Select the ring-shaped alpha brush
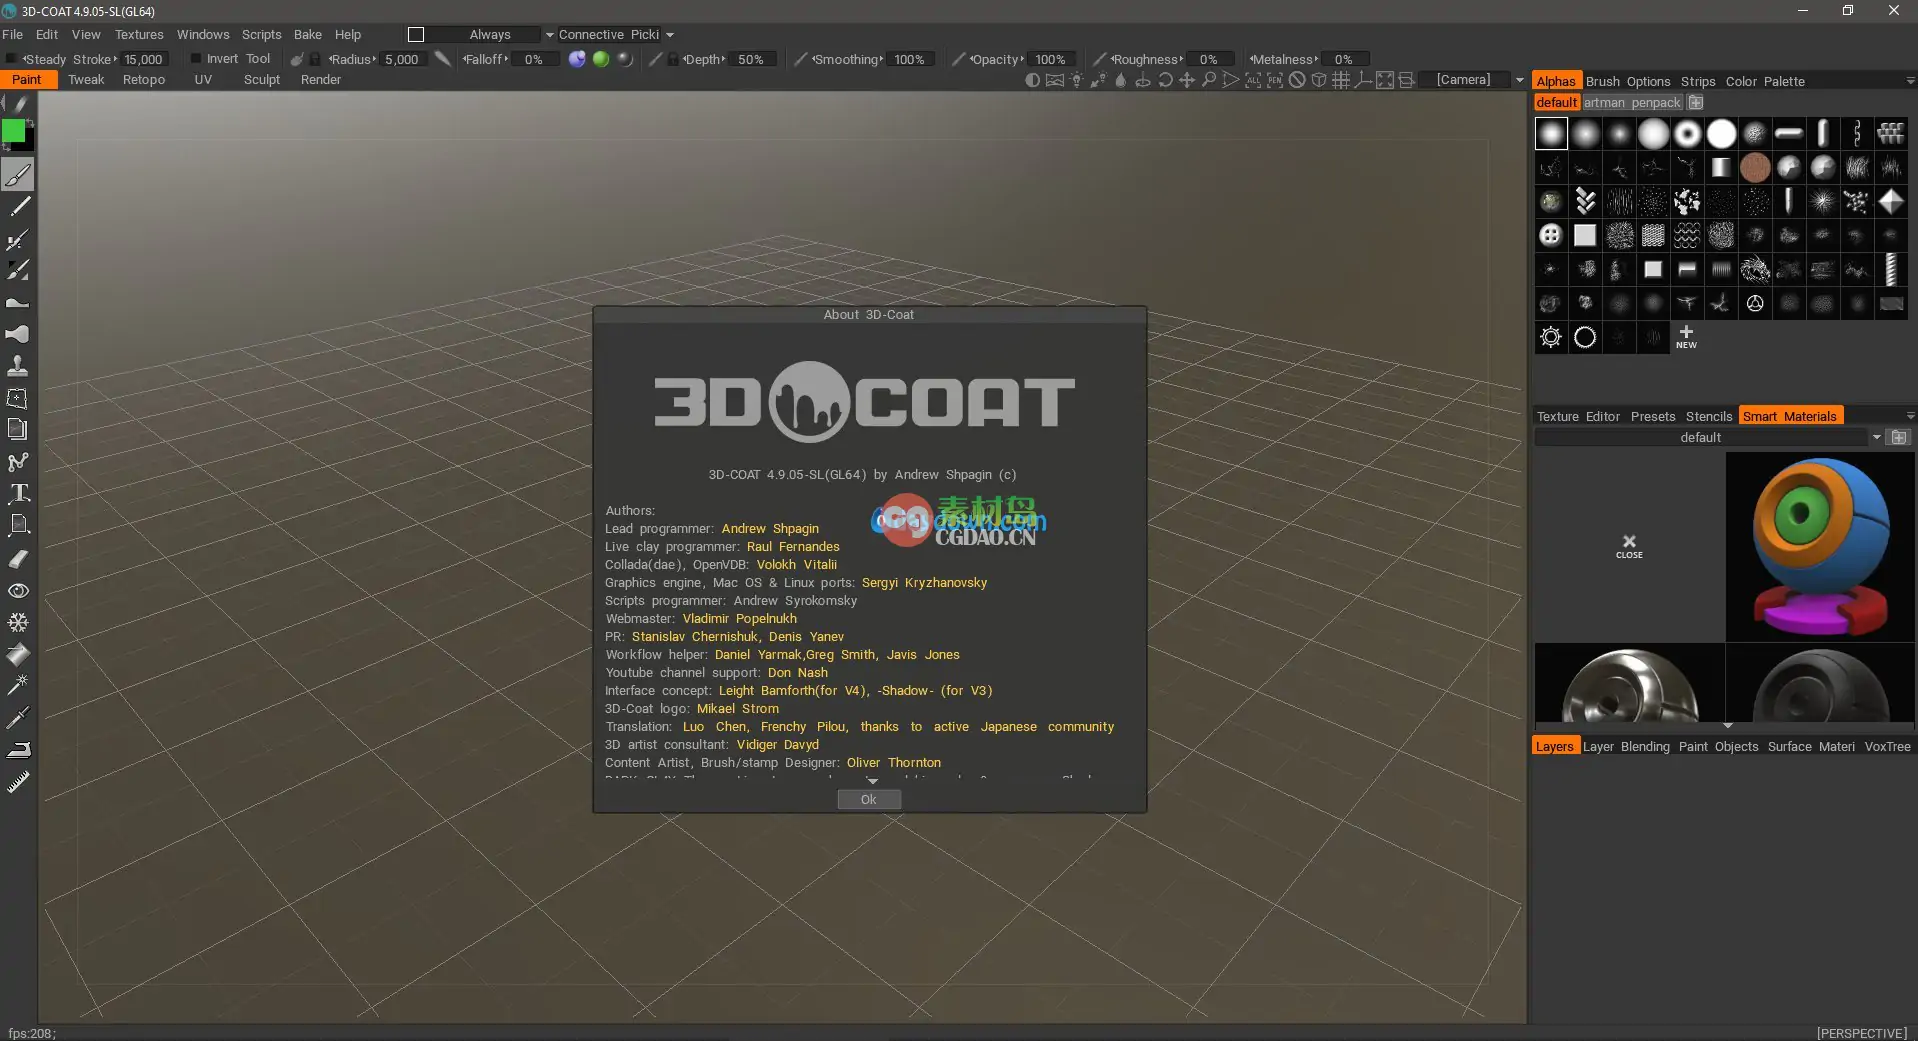Image resolution: width=1918 pixels, height=1041 pixels. pyautogui.click(x=1585, y=337)
